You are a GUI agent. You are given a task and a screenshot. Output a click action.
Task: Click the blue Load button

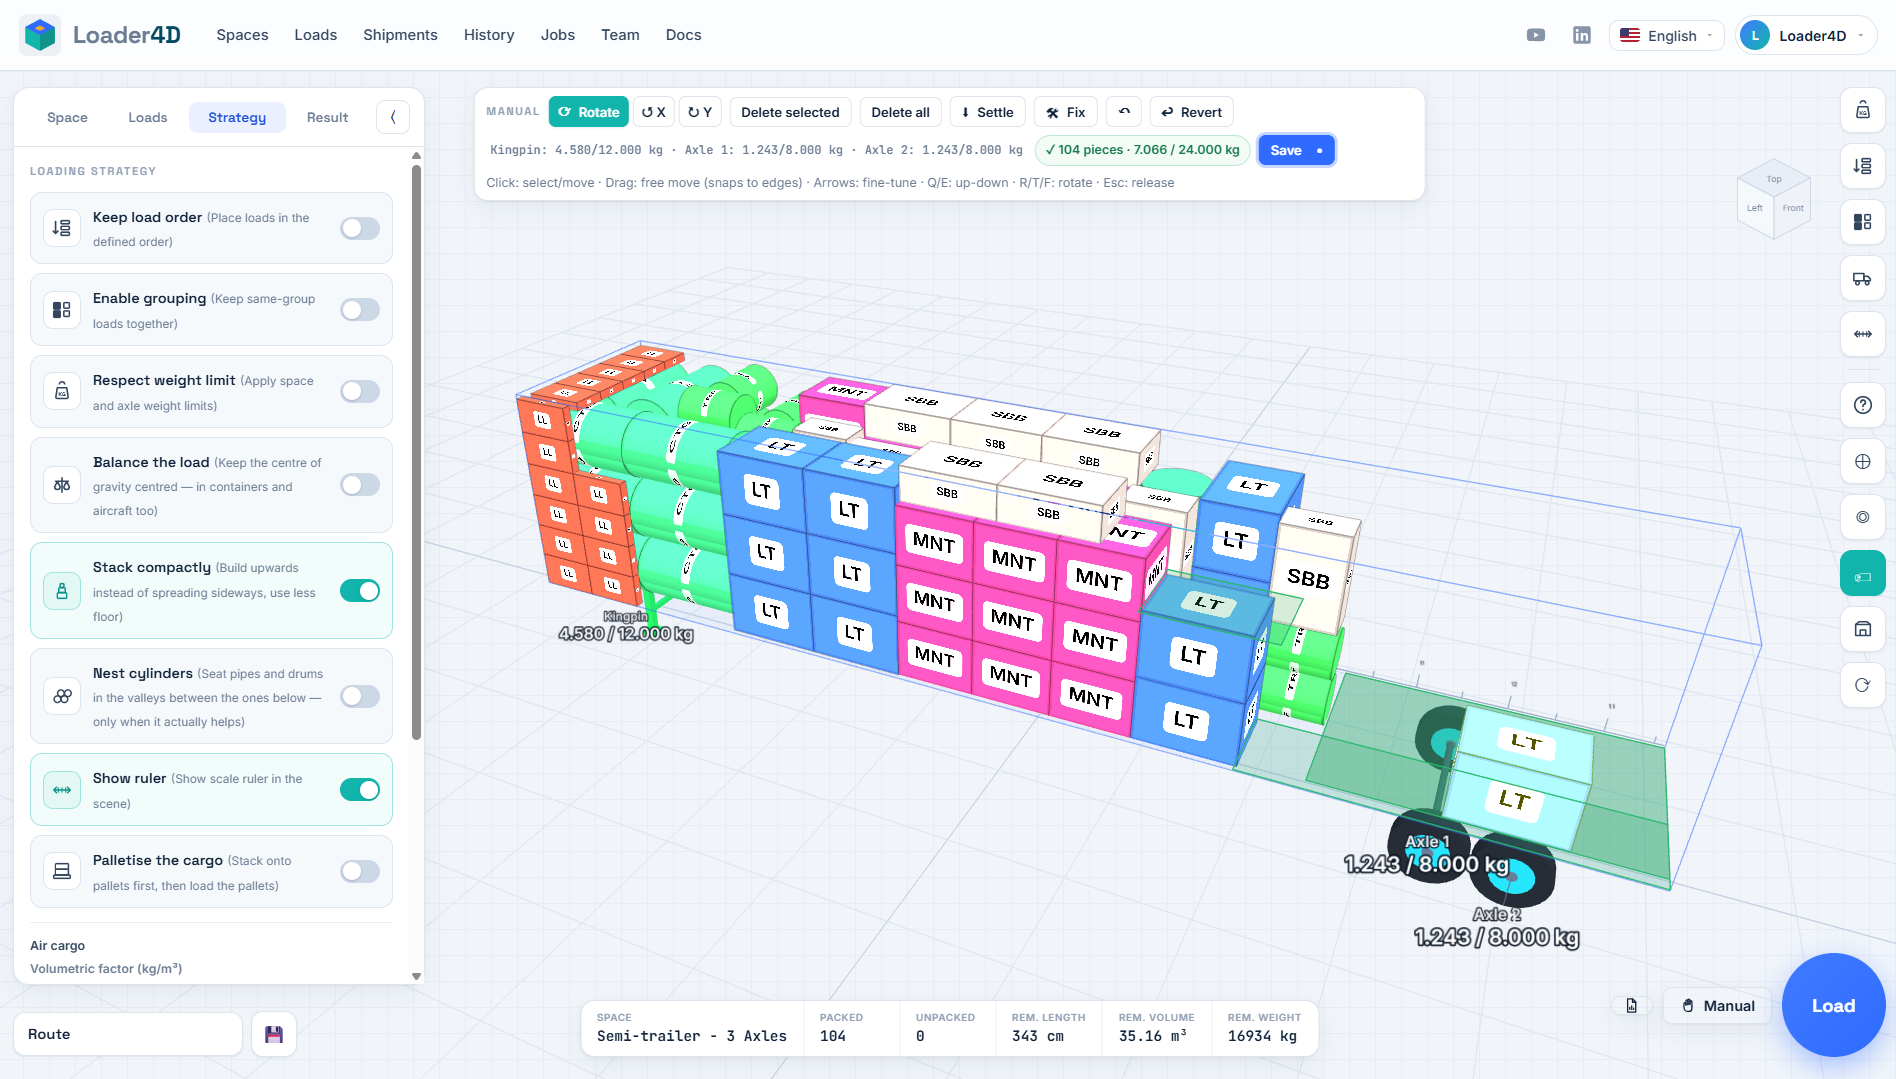point(1833,1005)
